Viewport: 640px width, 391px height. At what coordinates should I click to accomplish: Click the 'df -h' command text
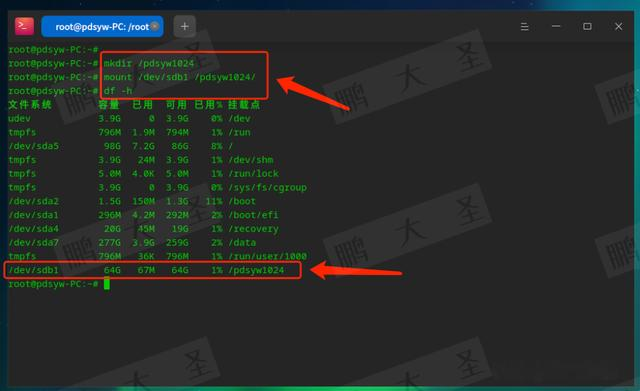(x=118, y=91)
